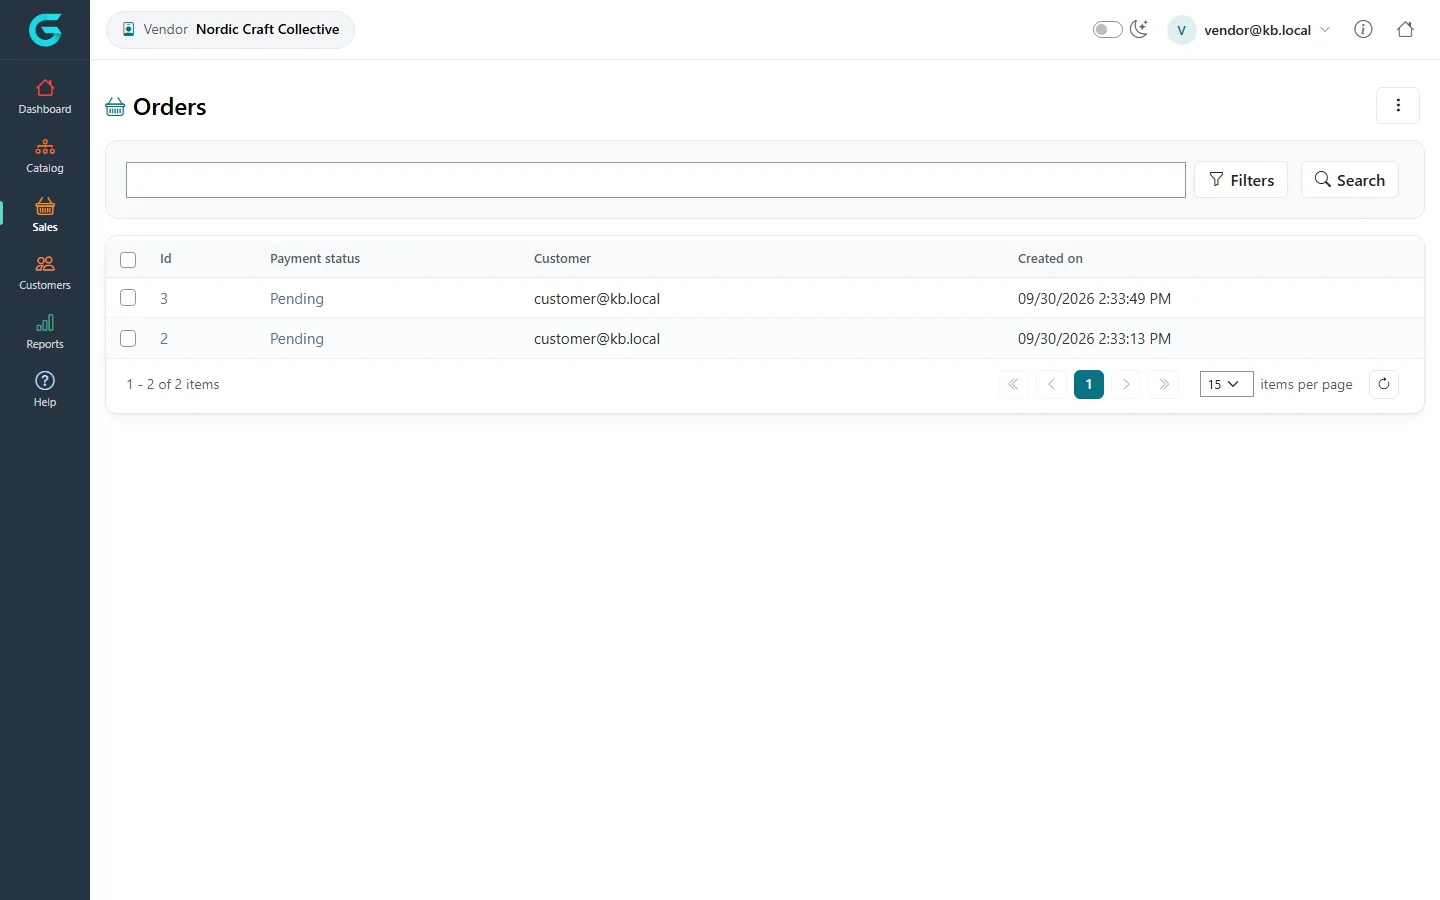Open the three-dot menu beside Orders
The width and height of the screenshot is (1440, 900).
tap(1398, 105)
